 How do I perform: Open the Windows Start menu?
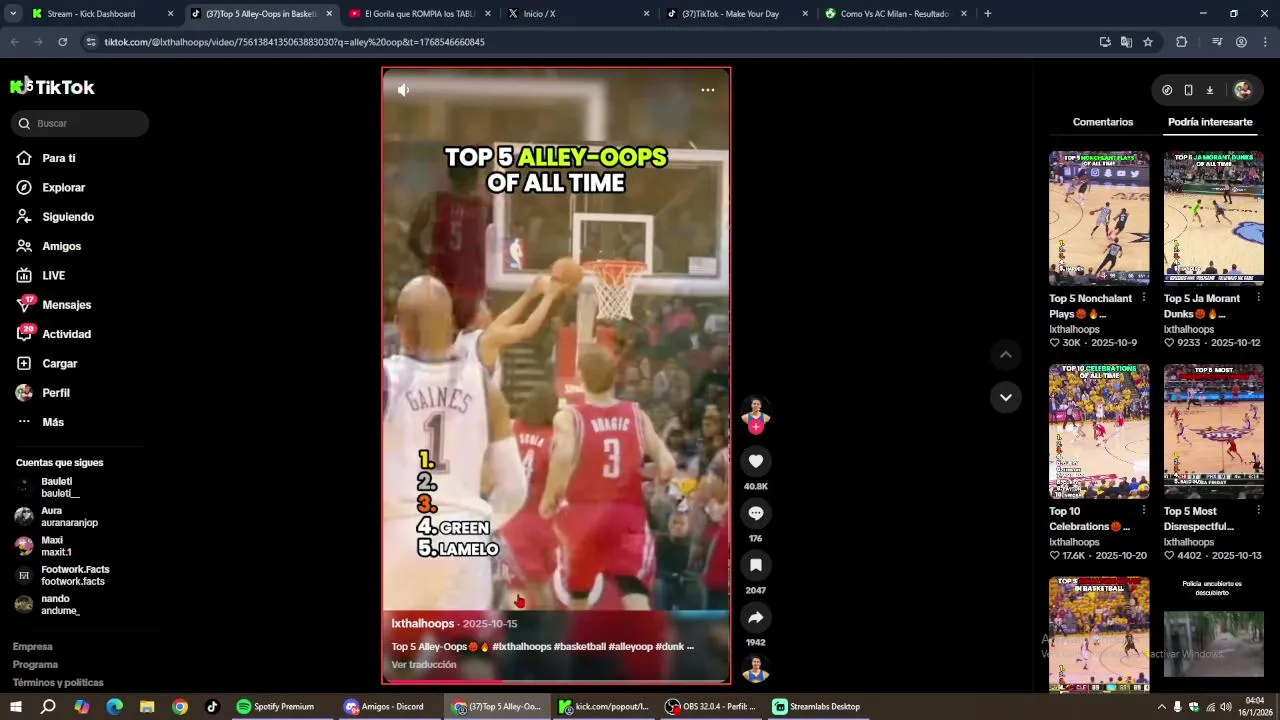click(x=15, y=707)
